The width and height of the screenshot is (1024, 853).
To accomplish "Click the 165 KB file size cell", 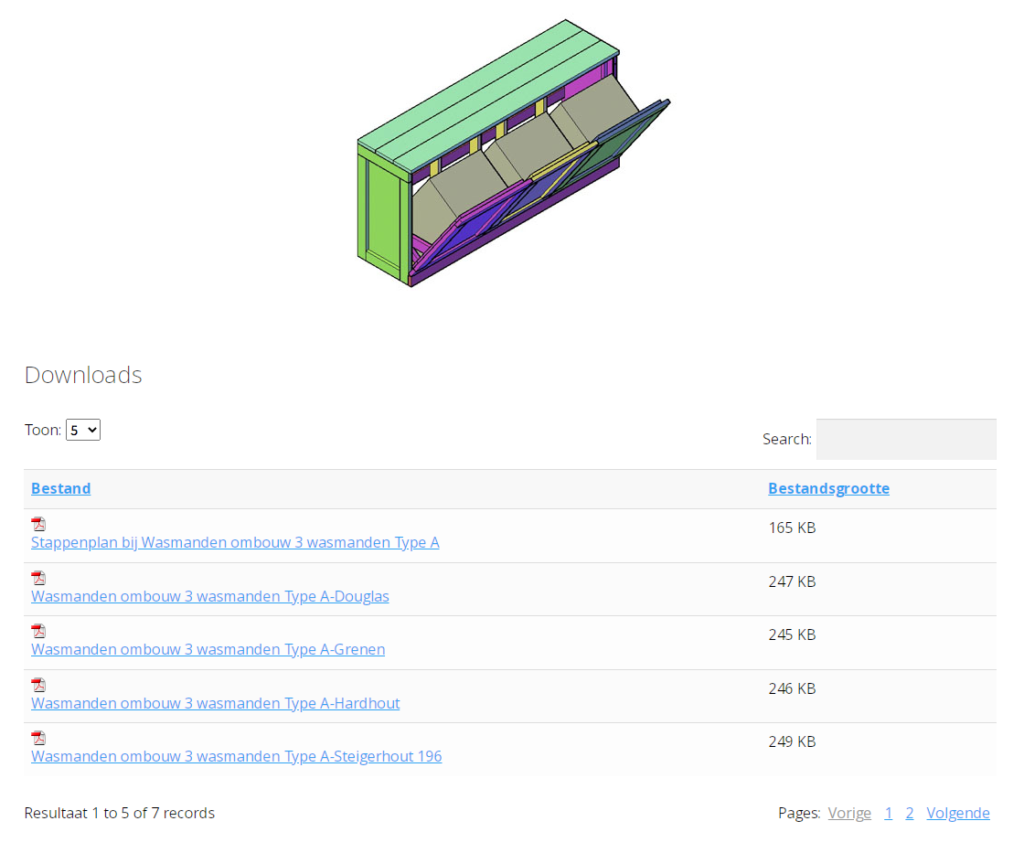I will pos(792,528).
